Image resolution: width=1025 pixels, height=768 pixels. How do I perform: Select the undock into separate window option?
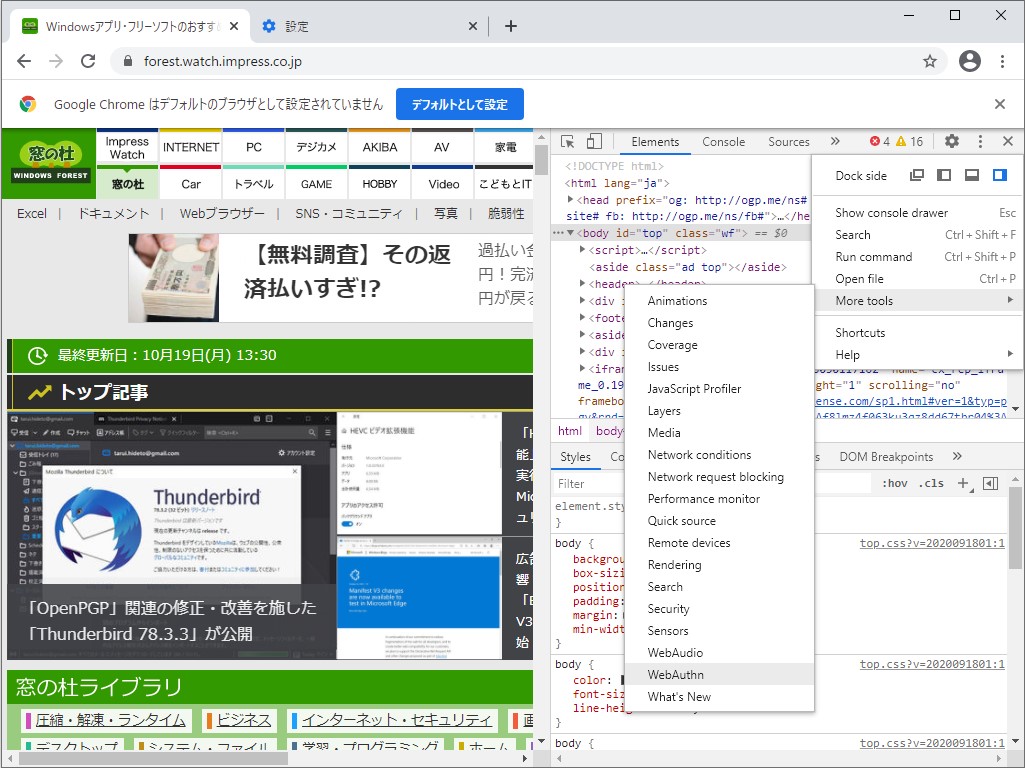click(x=916, y=175)
